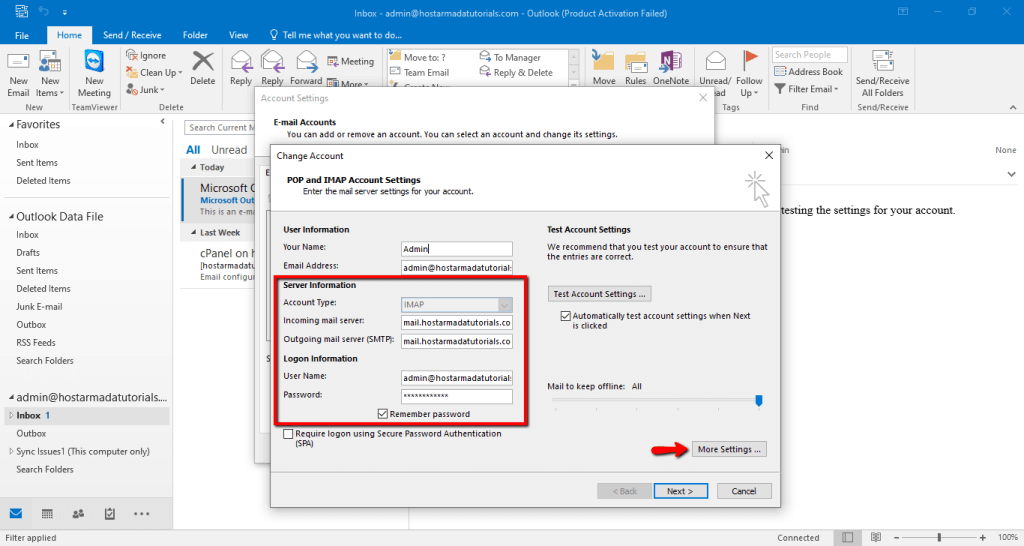This screenshot has width=1024, height=546.
Task: Click the Test Account Settings button
Action: [599, 294]
